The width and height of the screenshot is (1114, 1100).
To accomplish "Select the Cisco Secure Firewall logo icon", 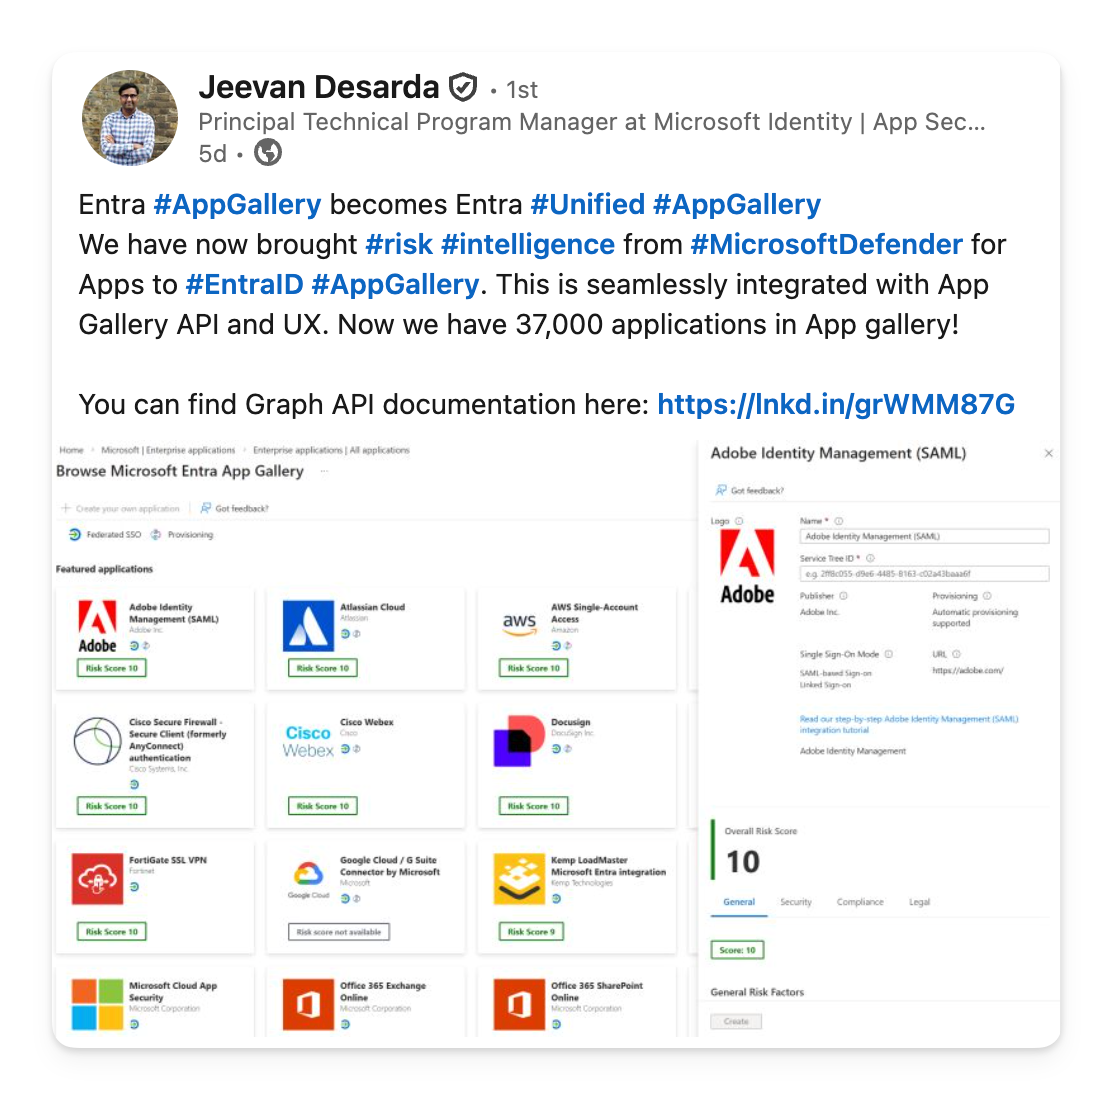I will 97,741.
